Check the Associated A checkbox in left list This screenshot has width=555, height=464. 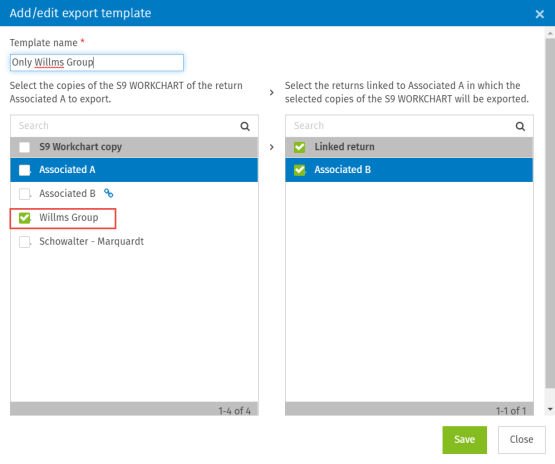[24, 170]
